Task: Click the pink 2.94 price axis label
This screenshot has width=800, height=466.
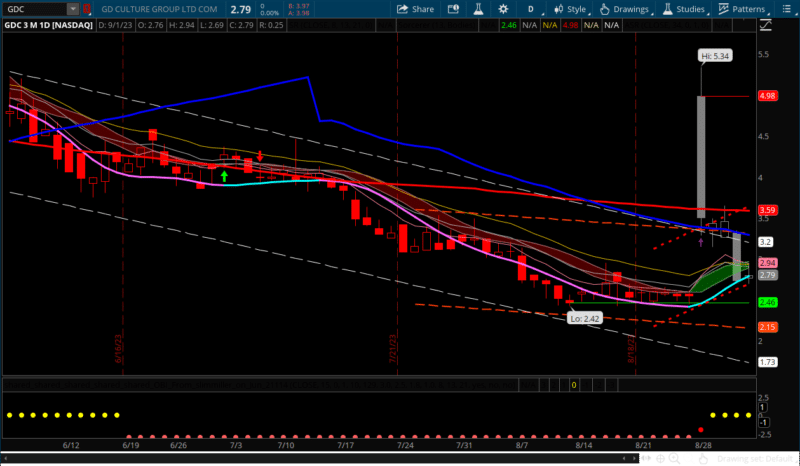Action: pyautogui.click(x=767, y=263)
